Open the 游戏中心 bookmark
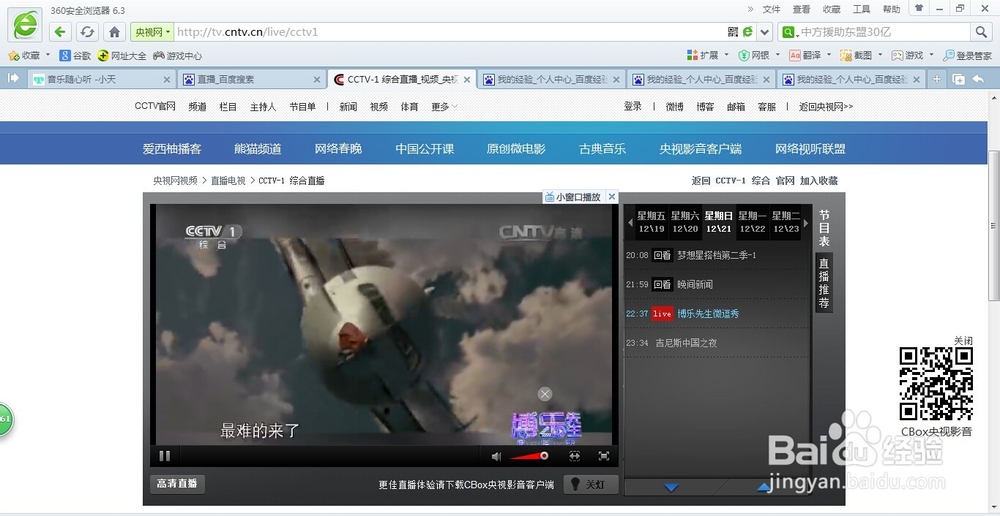1000x516 pixels. click(177, 56)
